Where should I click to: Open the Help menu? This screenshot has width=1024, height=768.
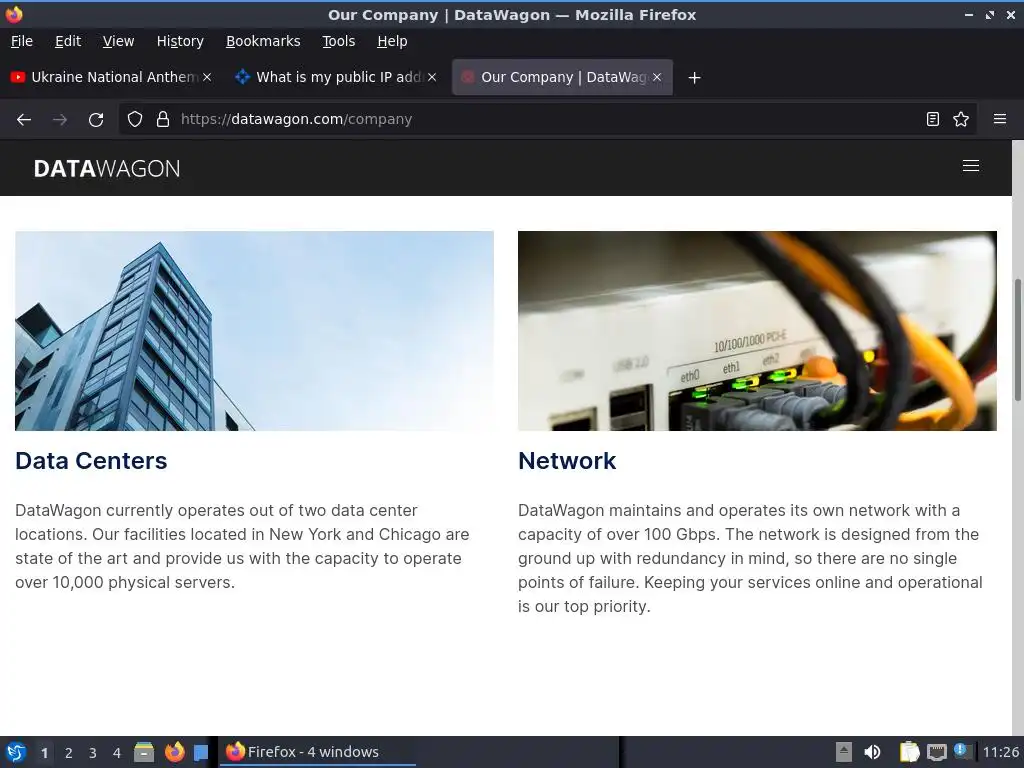click(392, 41)
